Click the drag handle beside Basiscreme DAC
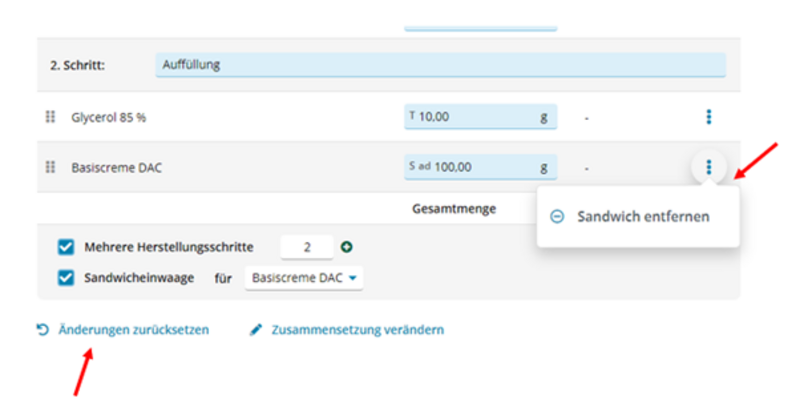Image resolution: width=800 pixels, height=415 pixels. (x=50, y=167)
